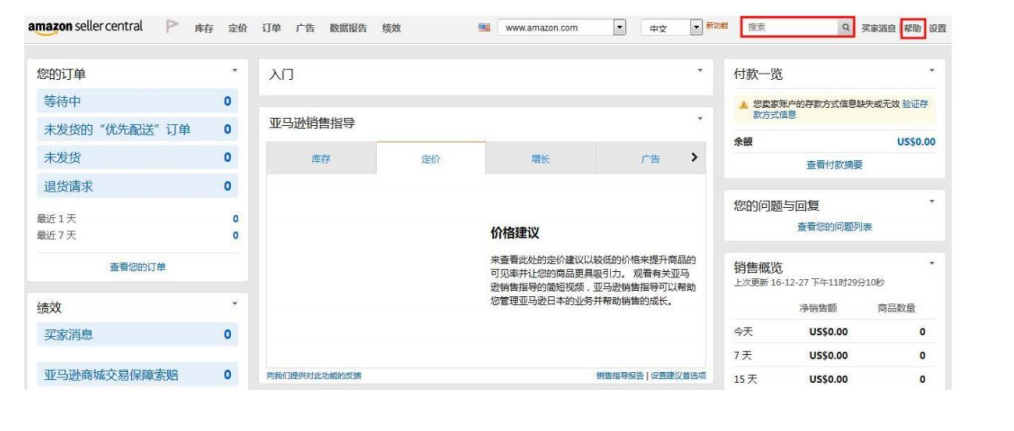Open the 设置建议首选项 link
1014x431 pixels.
point(678,375)
